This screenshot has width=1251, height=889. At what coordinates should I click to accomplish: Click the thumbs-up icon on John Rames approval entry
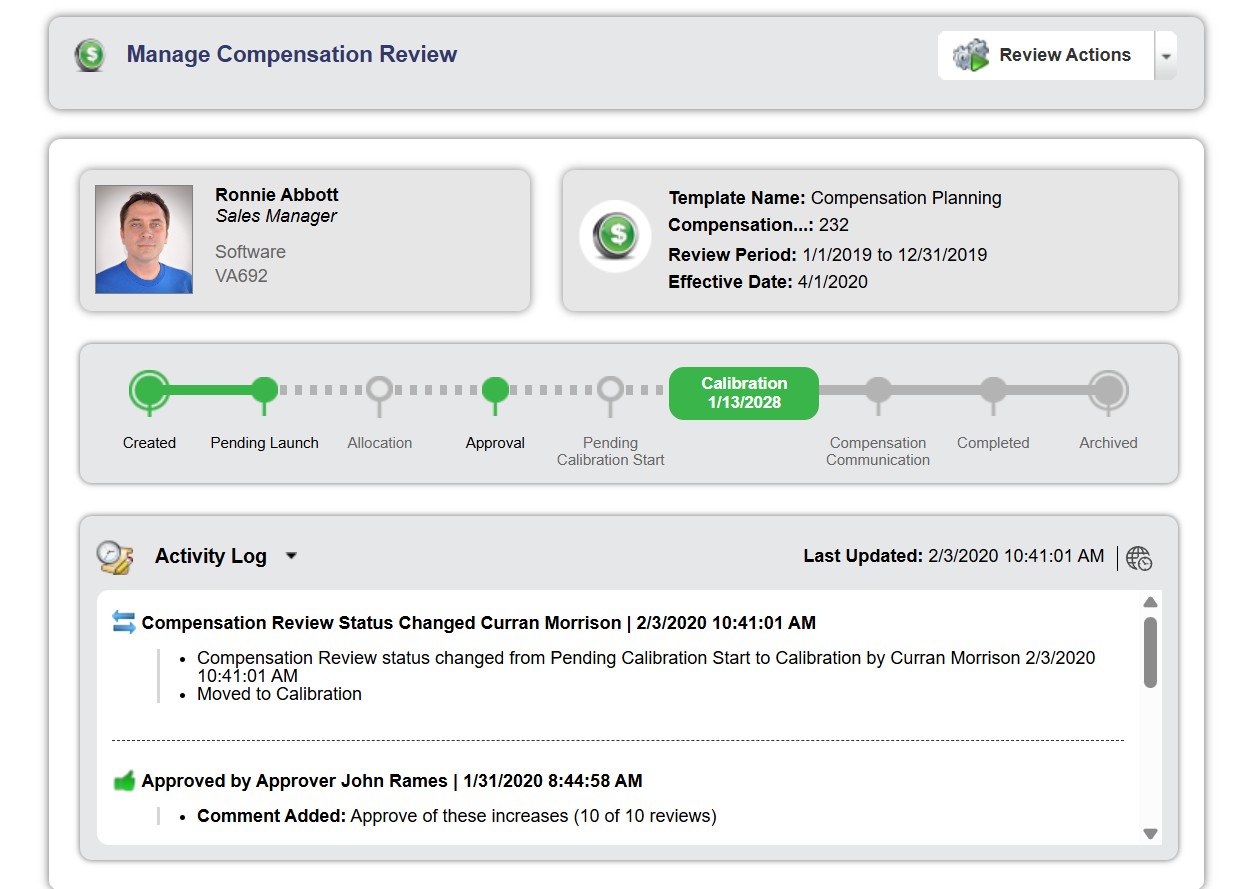click(126, 780)
